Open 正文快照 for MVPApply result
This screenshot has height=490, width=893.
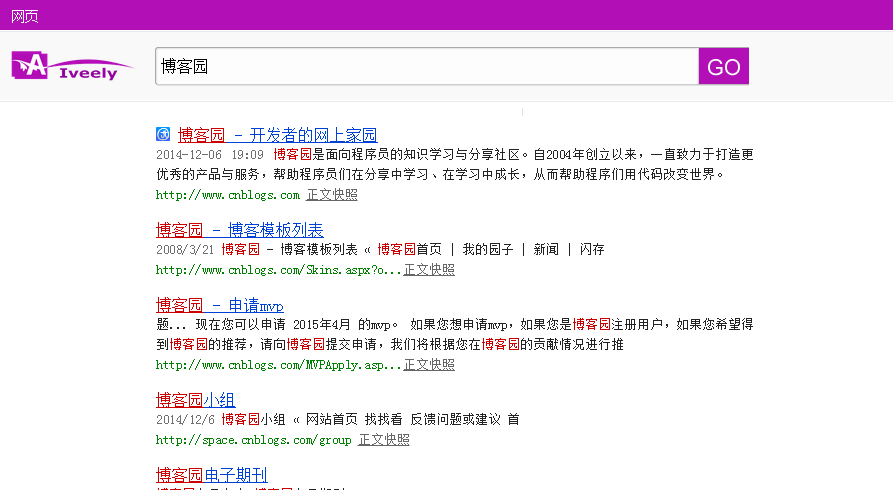(429, 364)
